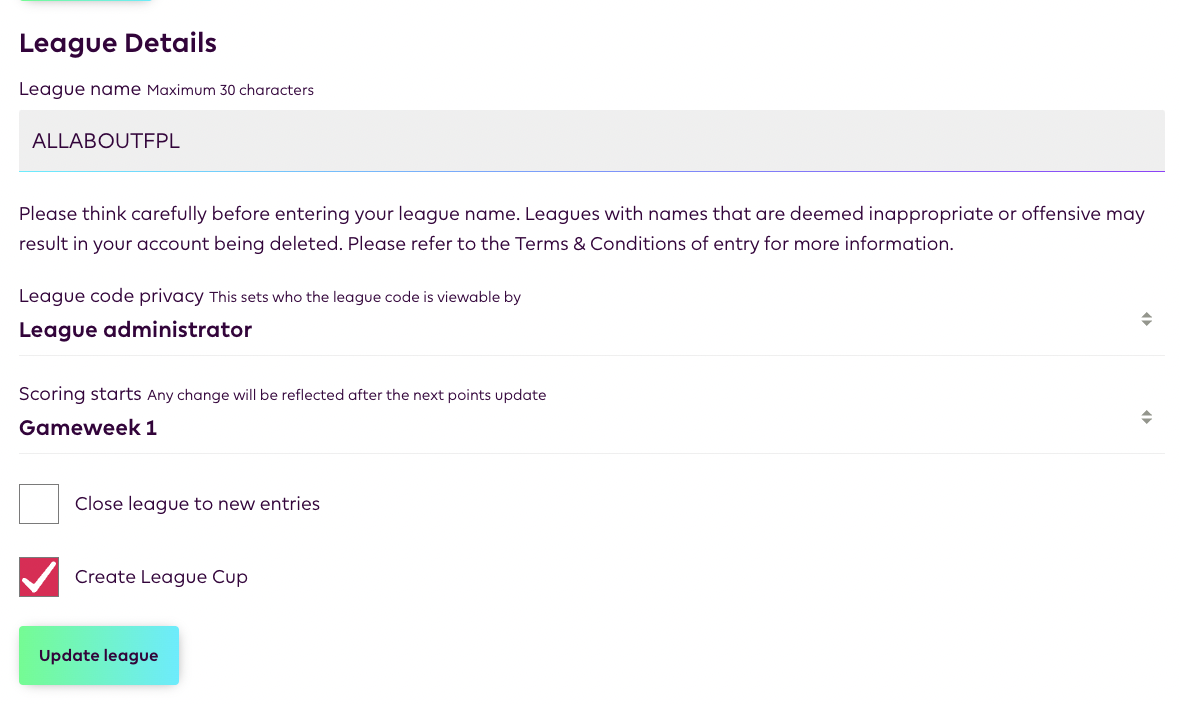
Task: Open the Scoring starts Gameweek dropdown
Action: point(580,428)
